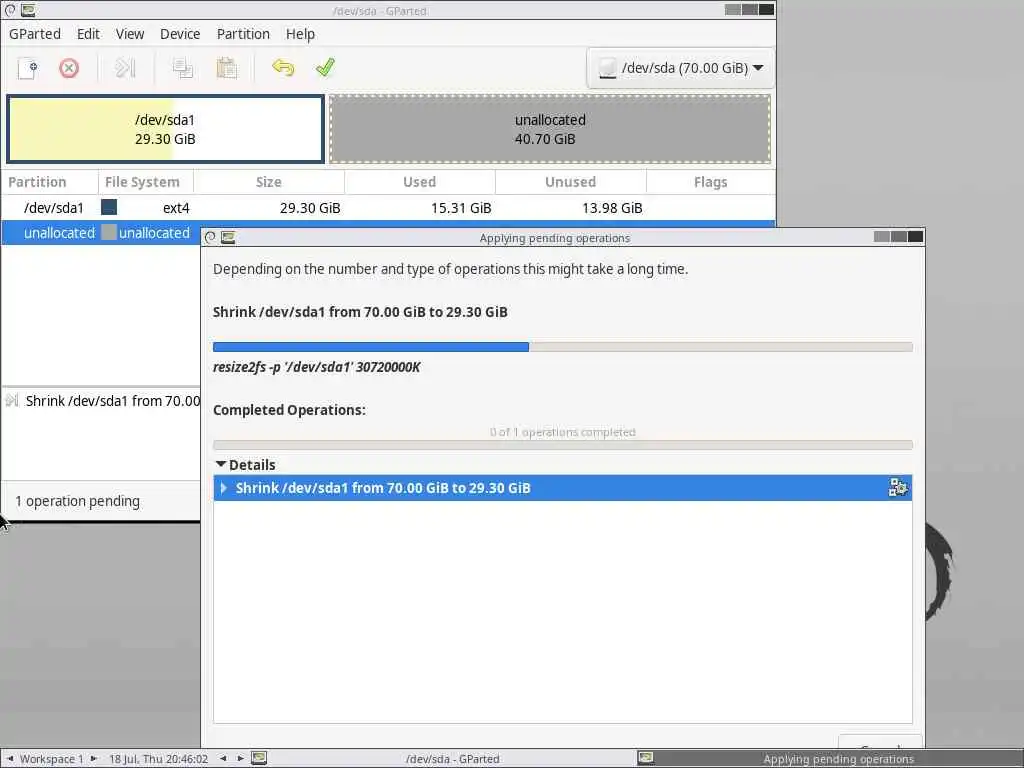Open the GParted menu
Screen dimensions: 1024x768
pyautogui.click(x=35, y=34)
